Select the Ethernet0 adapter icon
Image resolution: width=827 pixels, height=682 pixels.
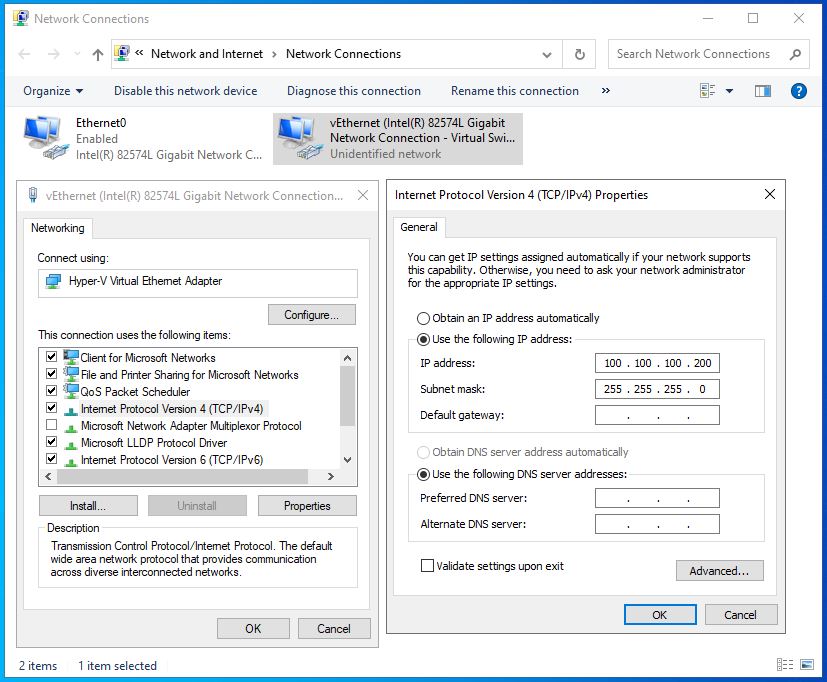[46, 138]
